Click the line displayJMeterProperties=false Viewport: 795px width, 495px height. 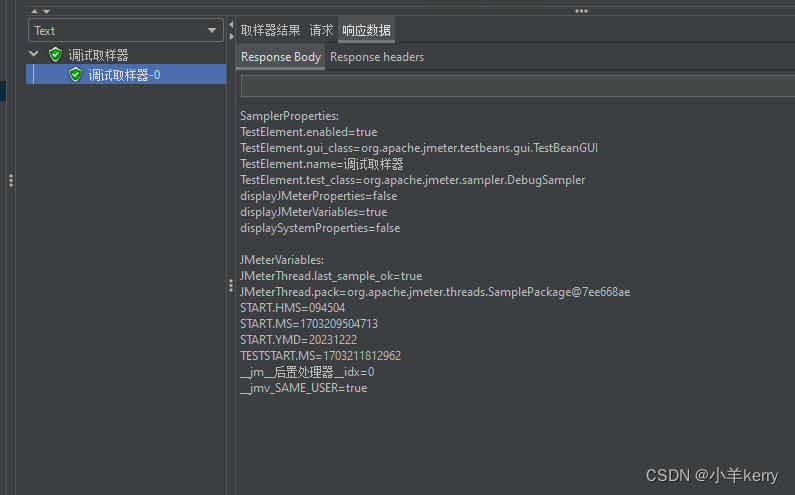pyautogui.click(x=318, y=196)
